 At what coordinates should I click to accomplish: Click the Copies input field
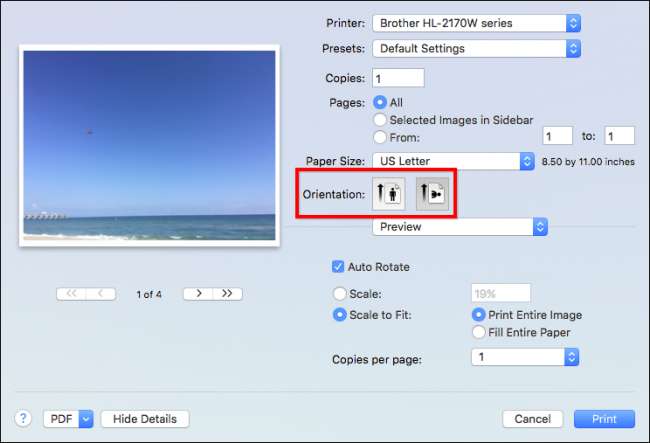(398, 78)
